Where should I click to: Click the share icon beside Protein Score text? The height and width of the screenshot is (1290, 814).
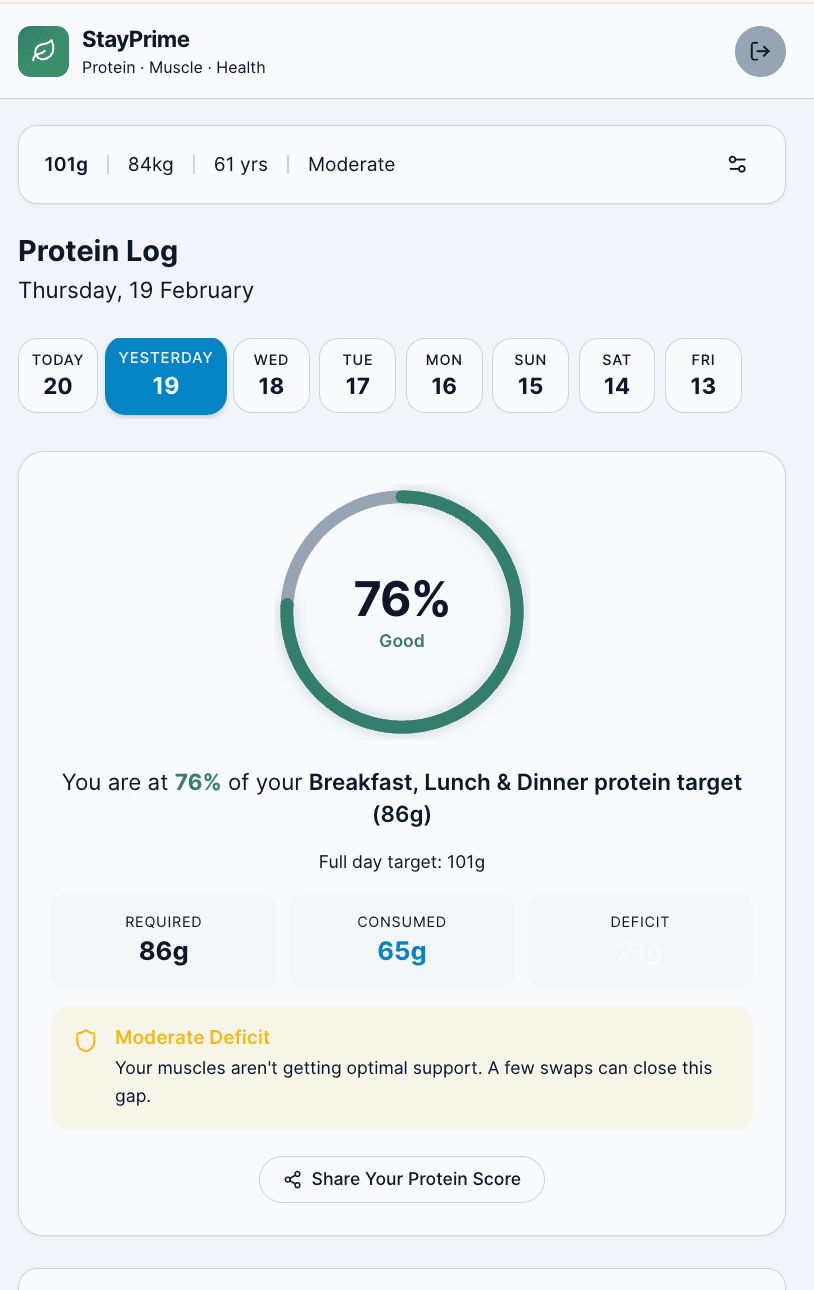[x=293, y=1180]
